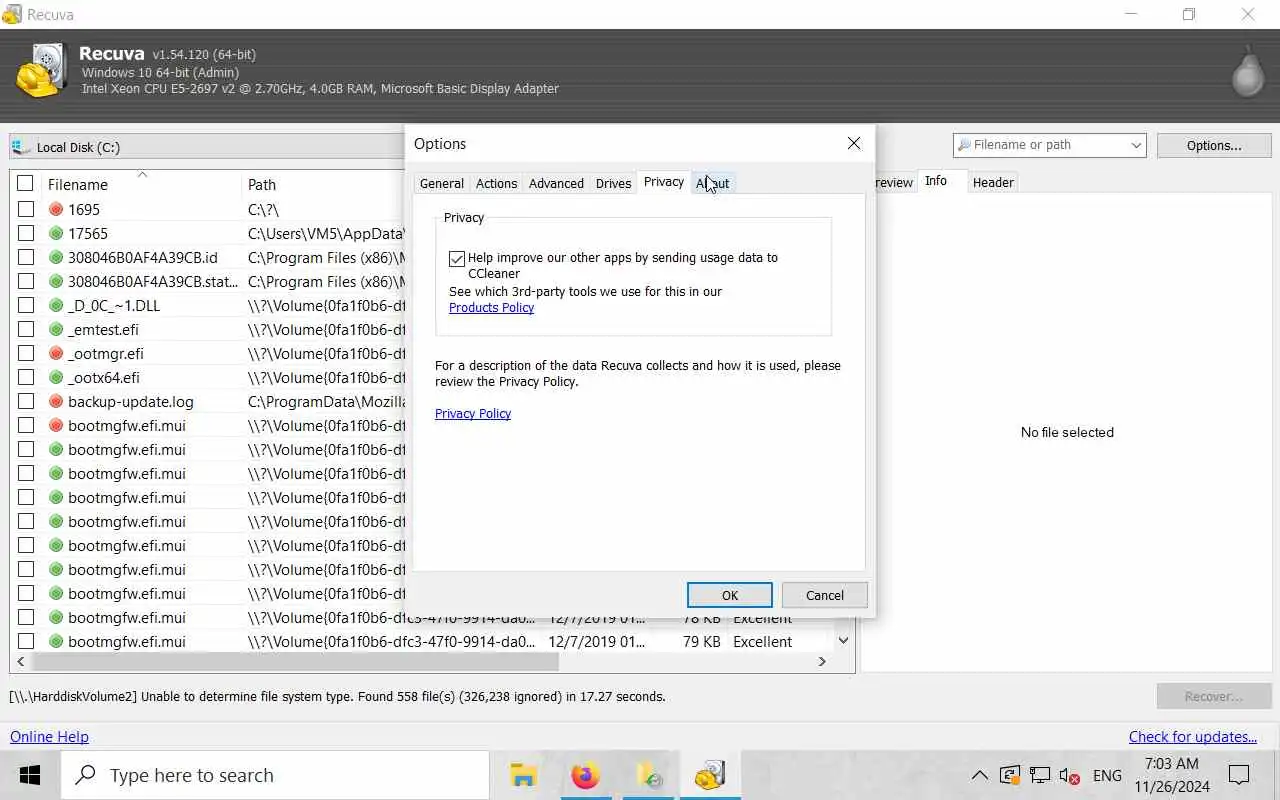Show hidden system tray icons
Screen dimensions: 1280x800
click(x=980, y=775)
